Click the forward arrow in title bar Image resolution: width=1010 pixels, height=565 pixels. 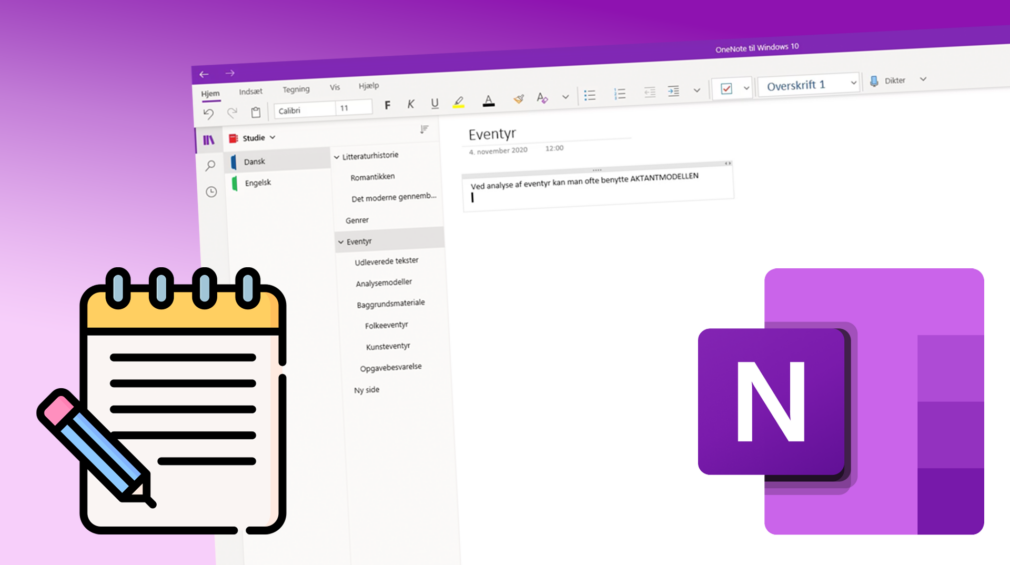(230, 73)
